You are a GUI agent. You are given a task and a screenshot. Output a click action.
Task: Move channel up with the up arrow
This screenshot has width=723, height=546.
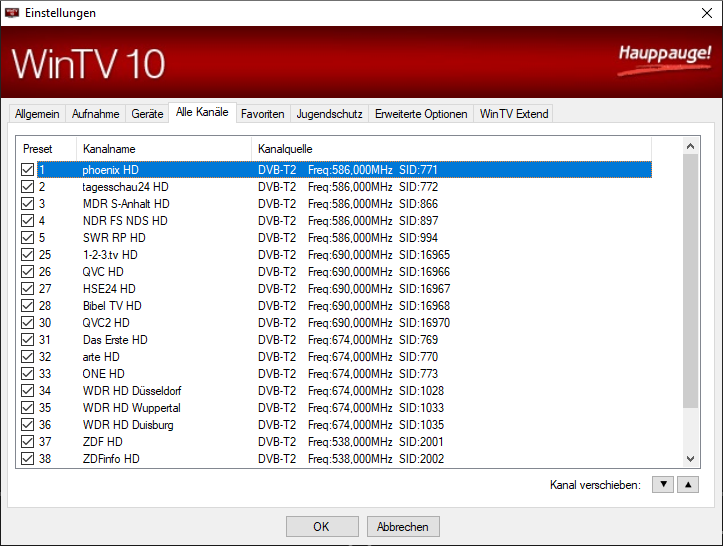[687, 485]
